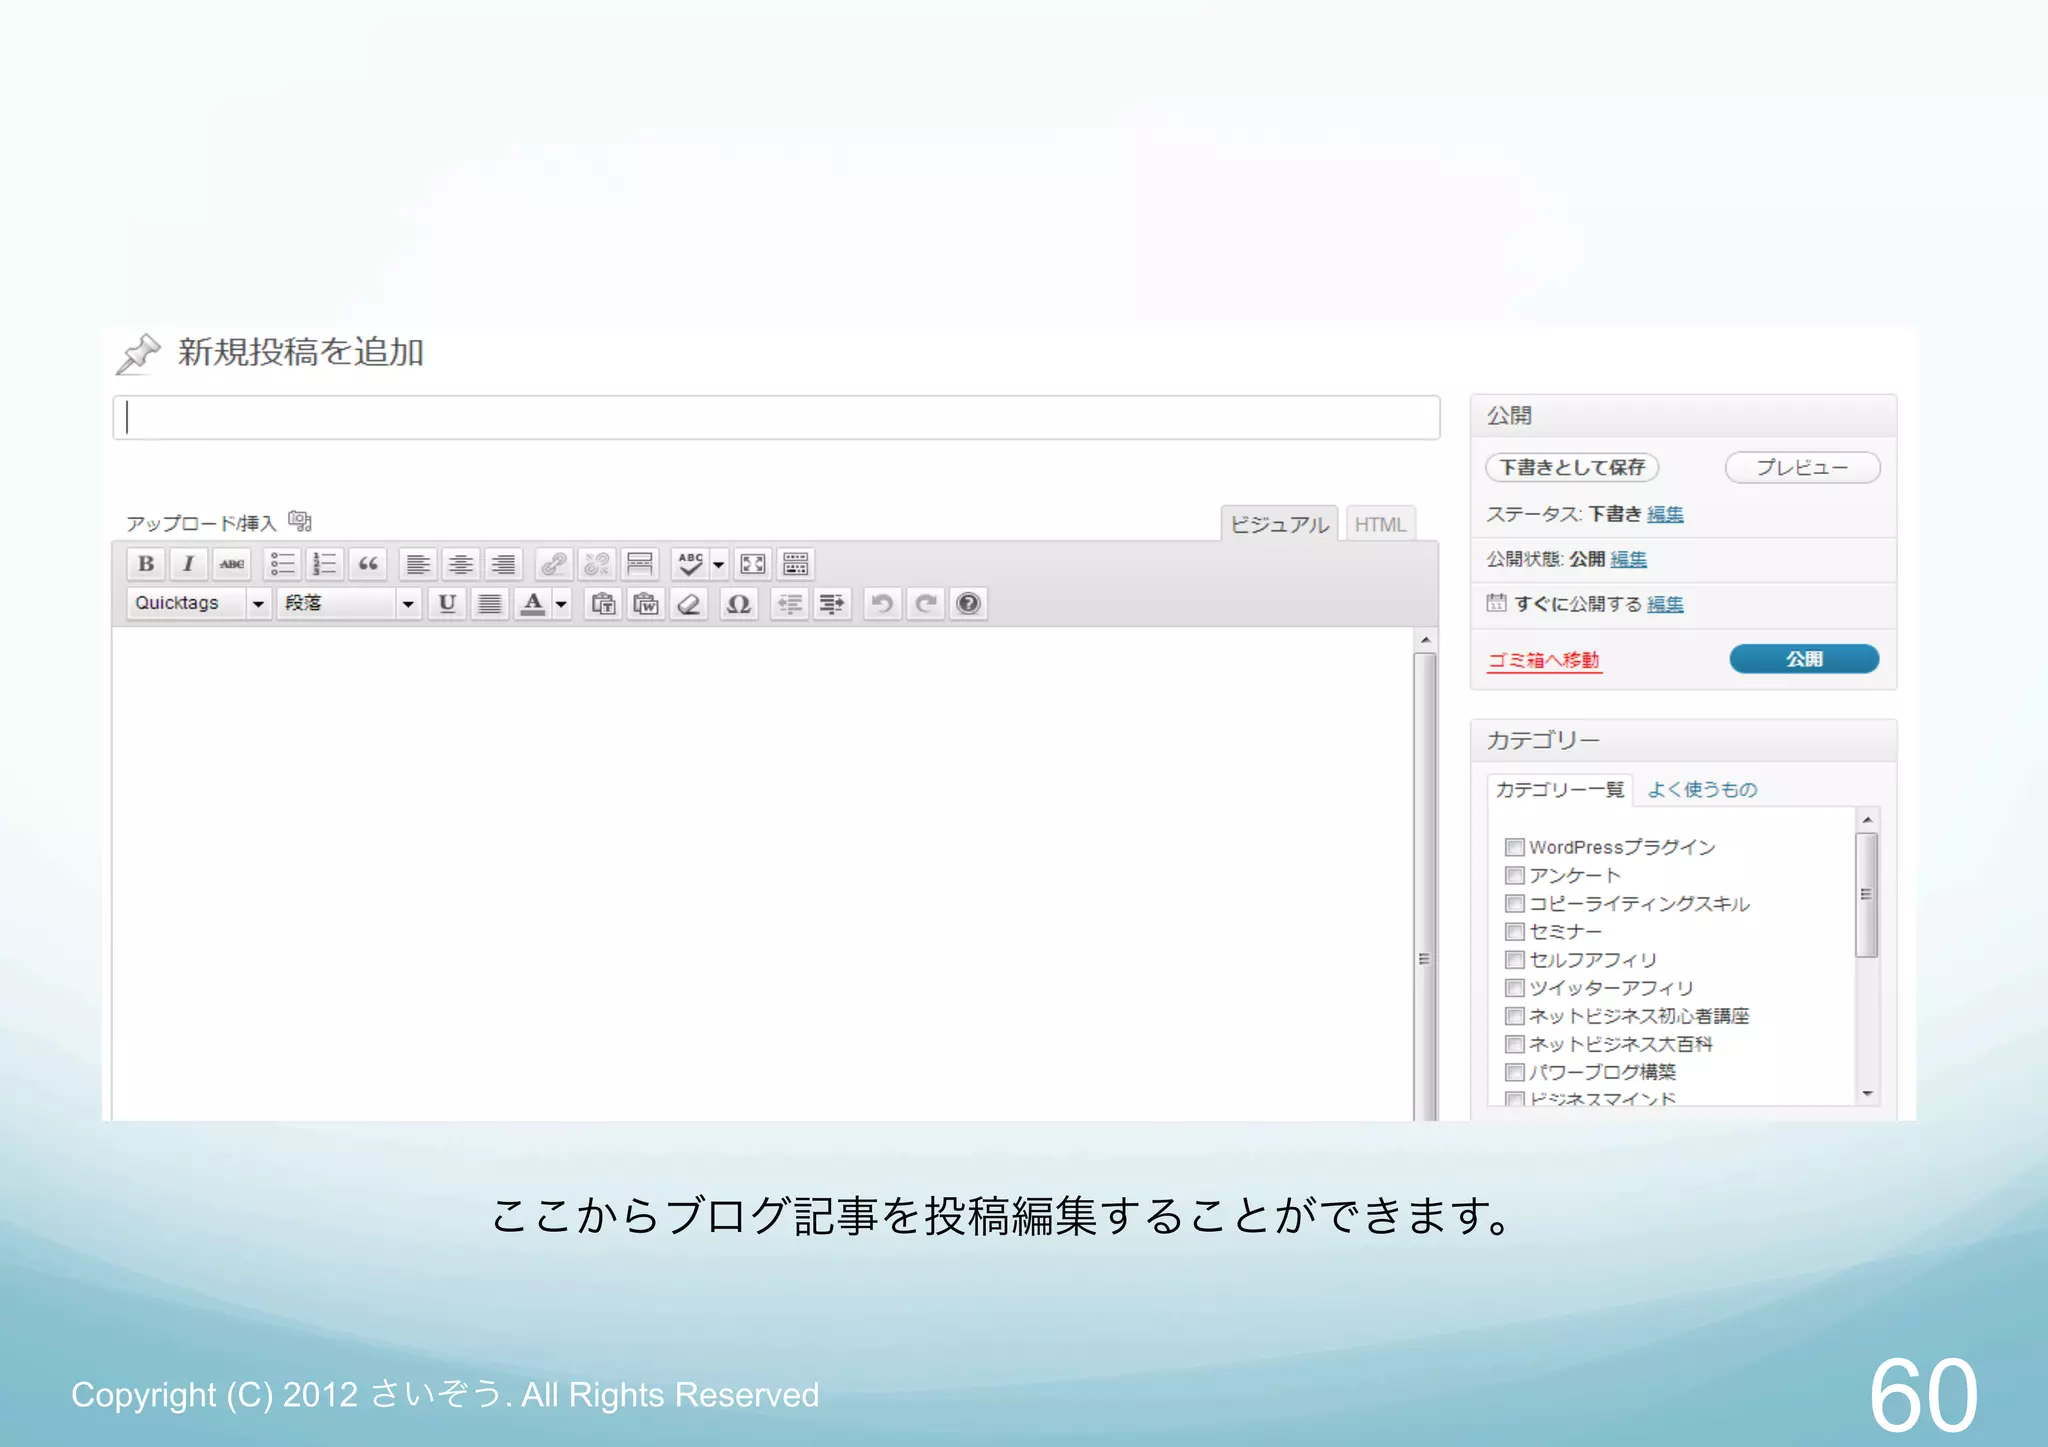The image size is (2048, 1447).
Task: Check the コピーライティングスキル category
Action: point(1515,903)
